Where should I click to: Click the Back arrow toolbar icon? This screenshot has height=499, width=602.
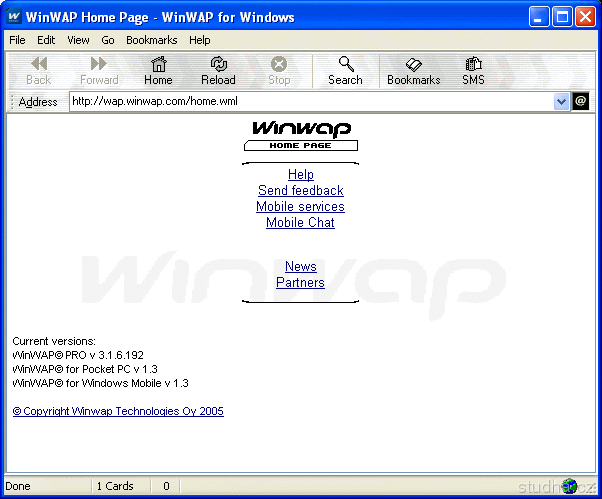[x=39, y=64]
